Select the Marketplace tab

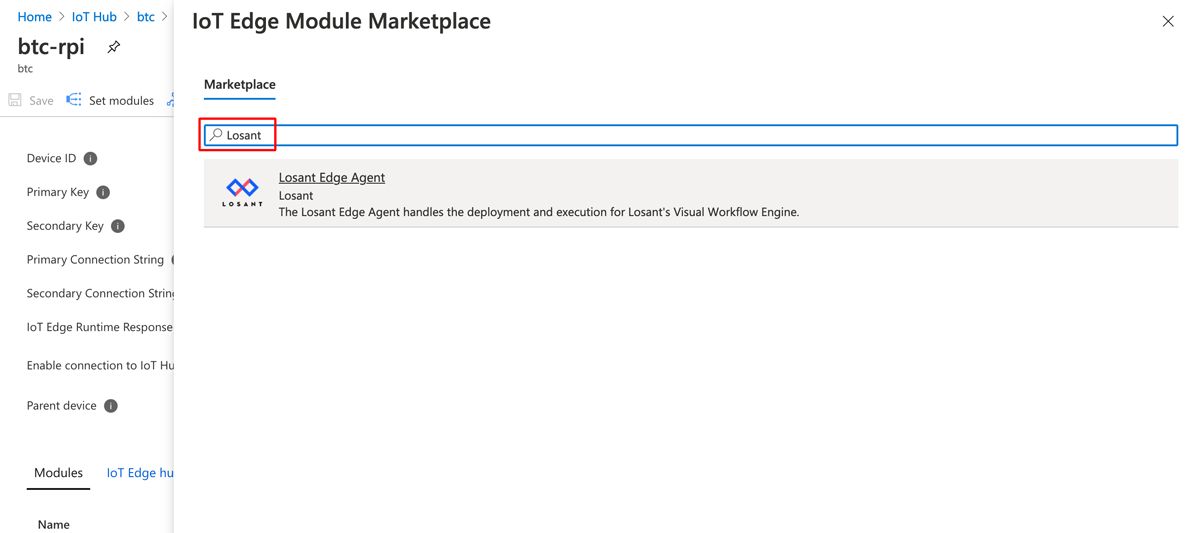click(x=240, y=84)
